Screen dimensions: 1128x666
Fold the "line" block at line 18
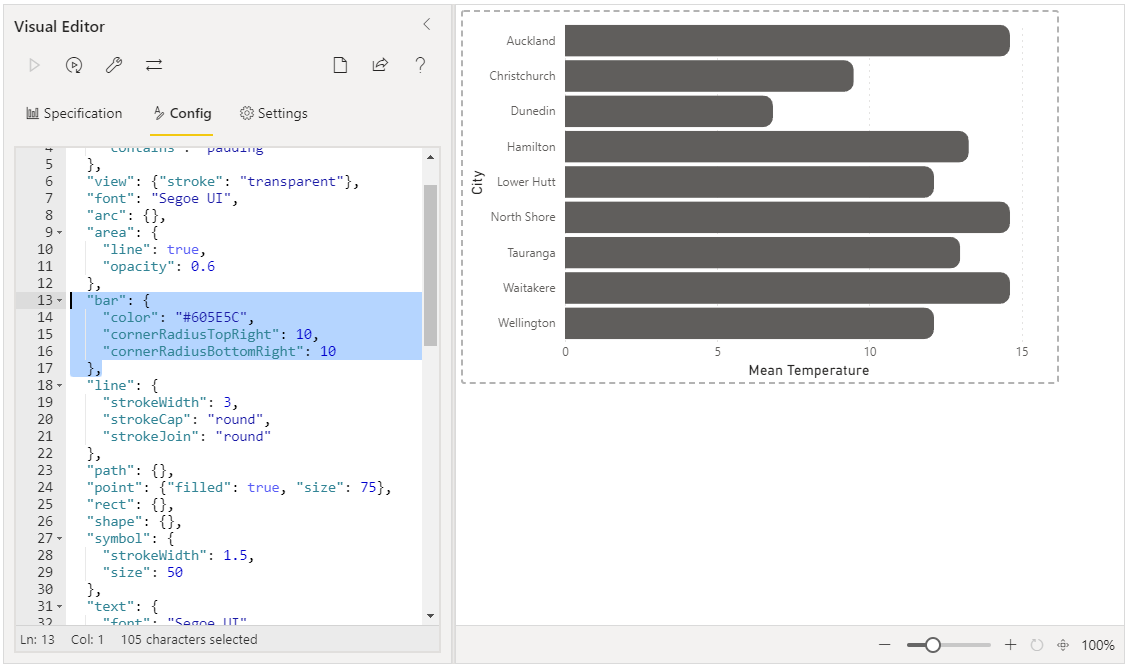[60, 386]
